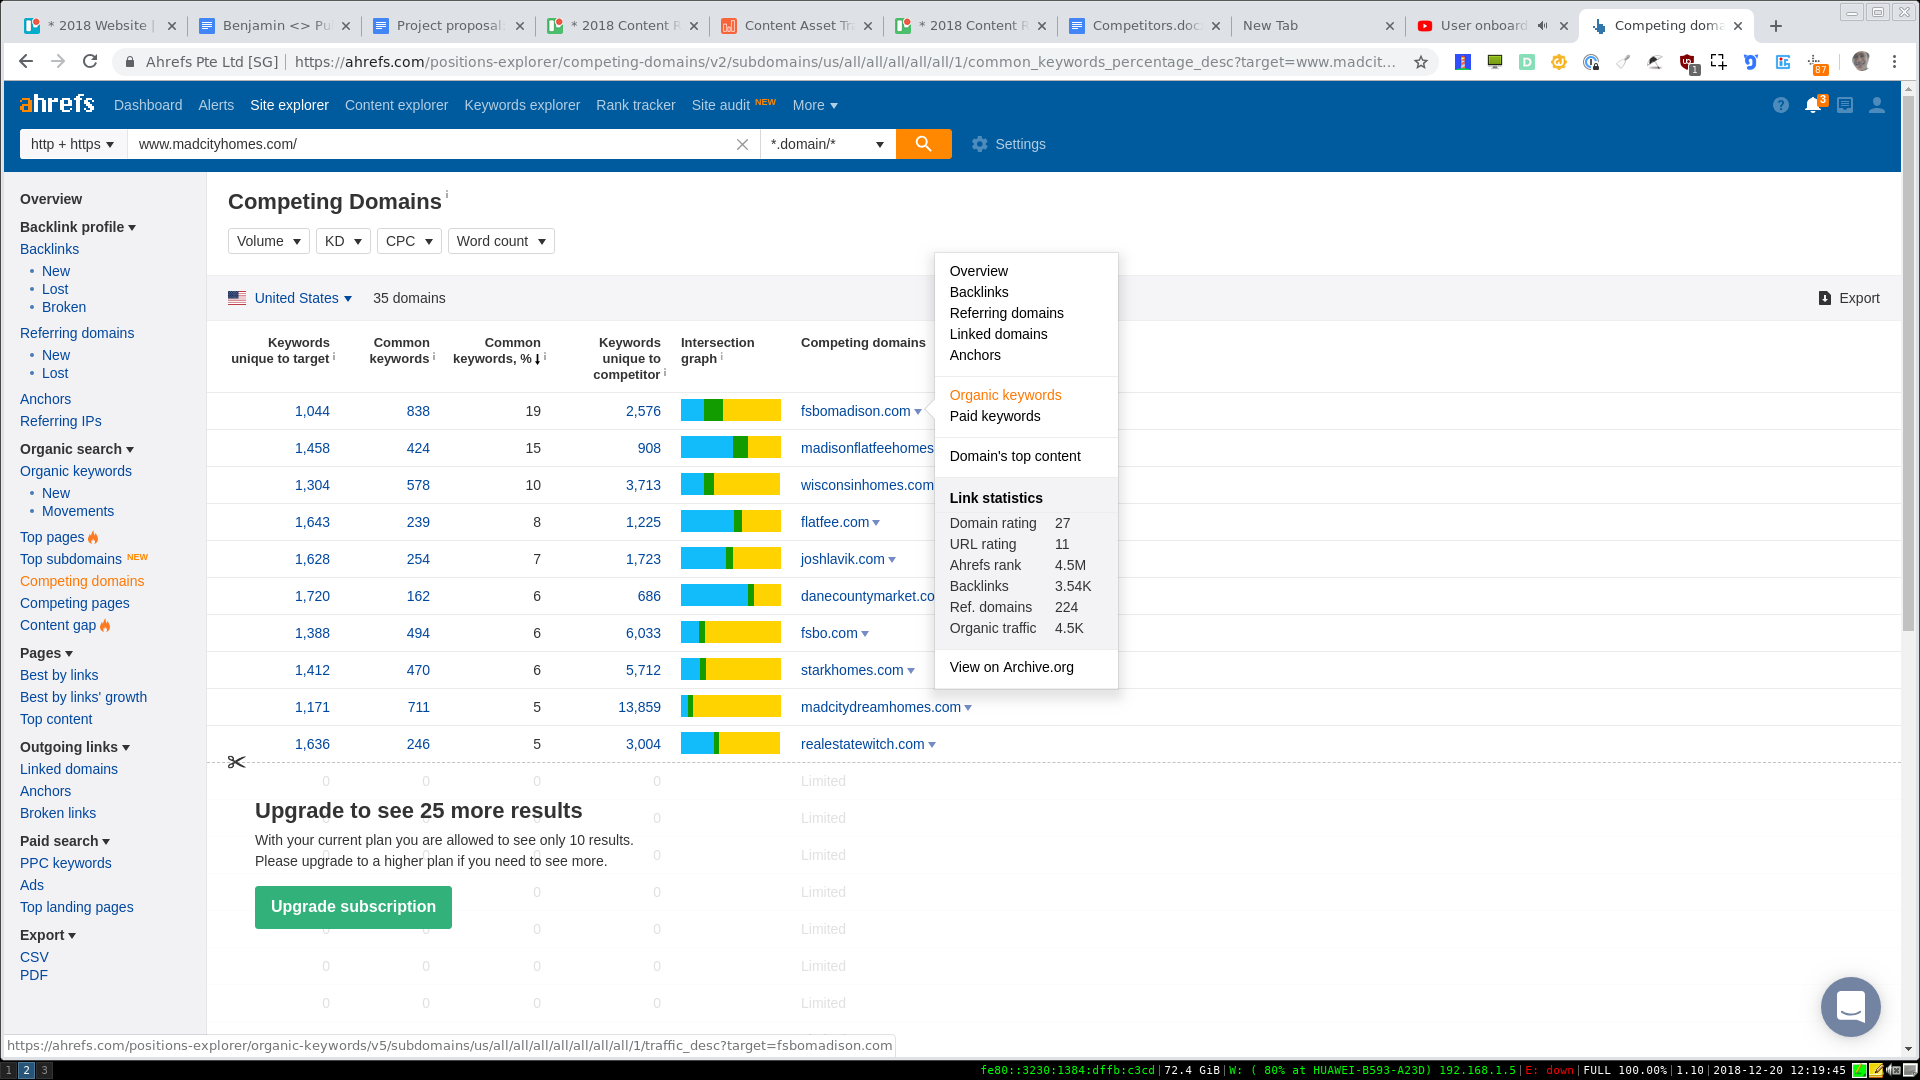1920x1080 pixels.
Task: Switch to the Project proposal tab
Action: [x=448, y=26]
